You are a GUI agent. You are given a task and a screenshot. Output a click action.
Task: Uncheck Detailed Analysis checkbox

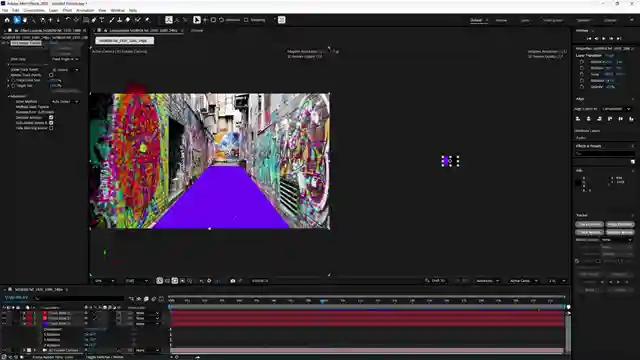tap(51, 118)
